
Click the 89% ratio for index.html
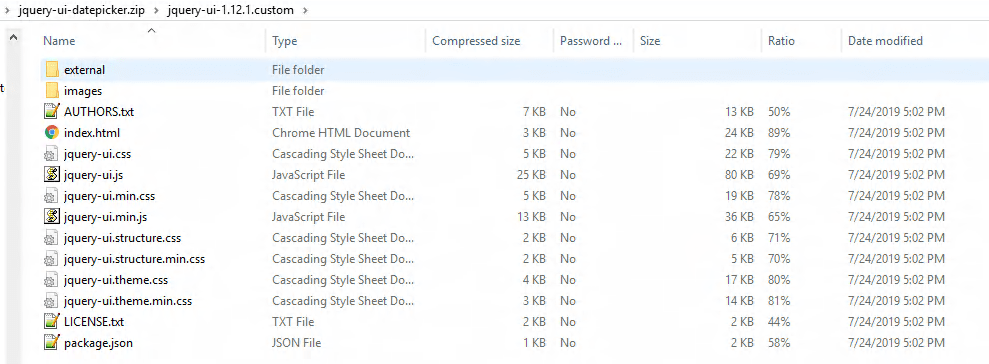pyautogui.click(x=779, y=133)
